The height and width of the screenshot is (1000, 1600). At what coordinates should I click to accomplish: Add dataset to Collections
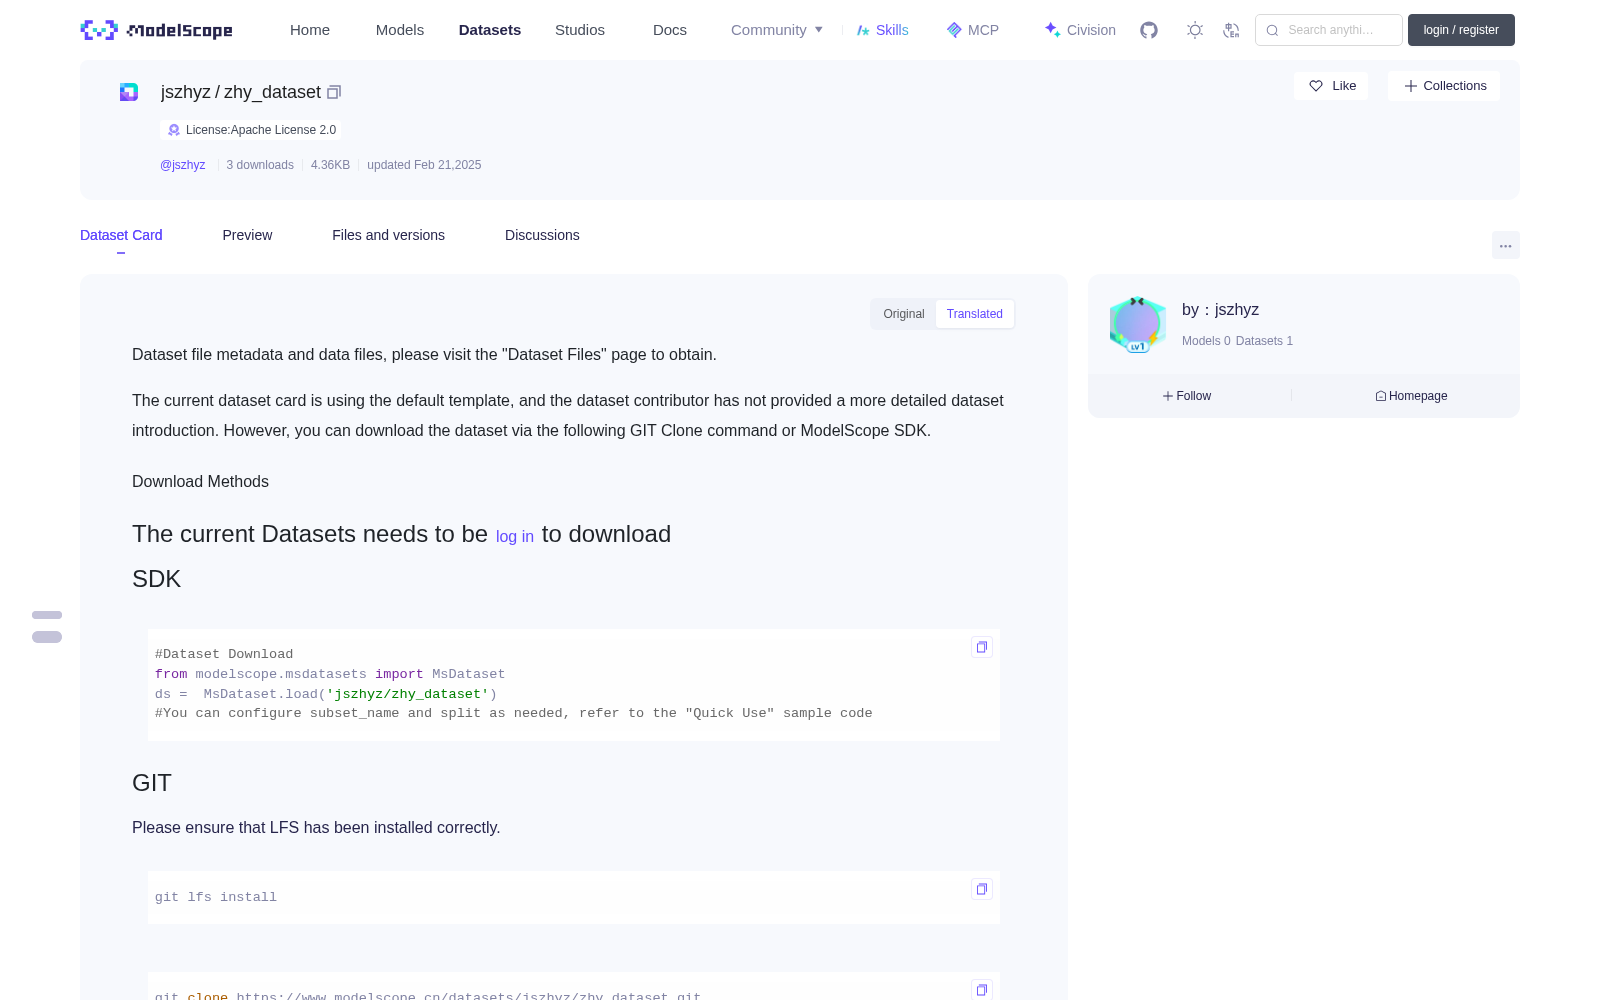click(x=1444, y=86)
